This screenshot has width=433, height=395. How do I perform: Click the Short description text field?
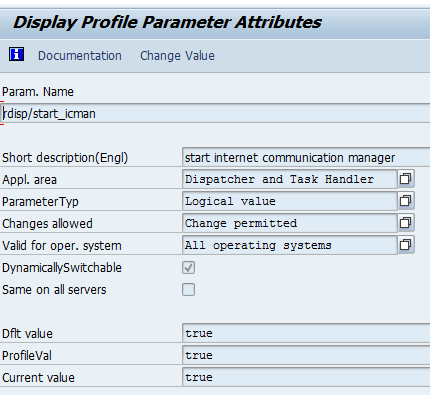pyautogui.click(x=306, y=157)
